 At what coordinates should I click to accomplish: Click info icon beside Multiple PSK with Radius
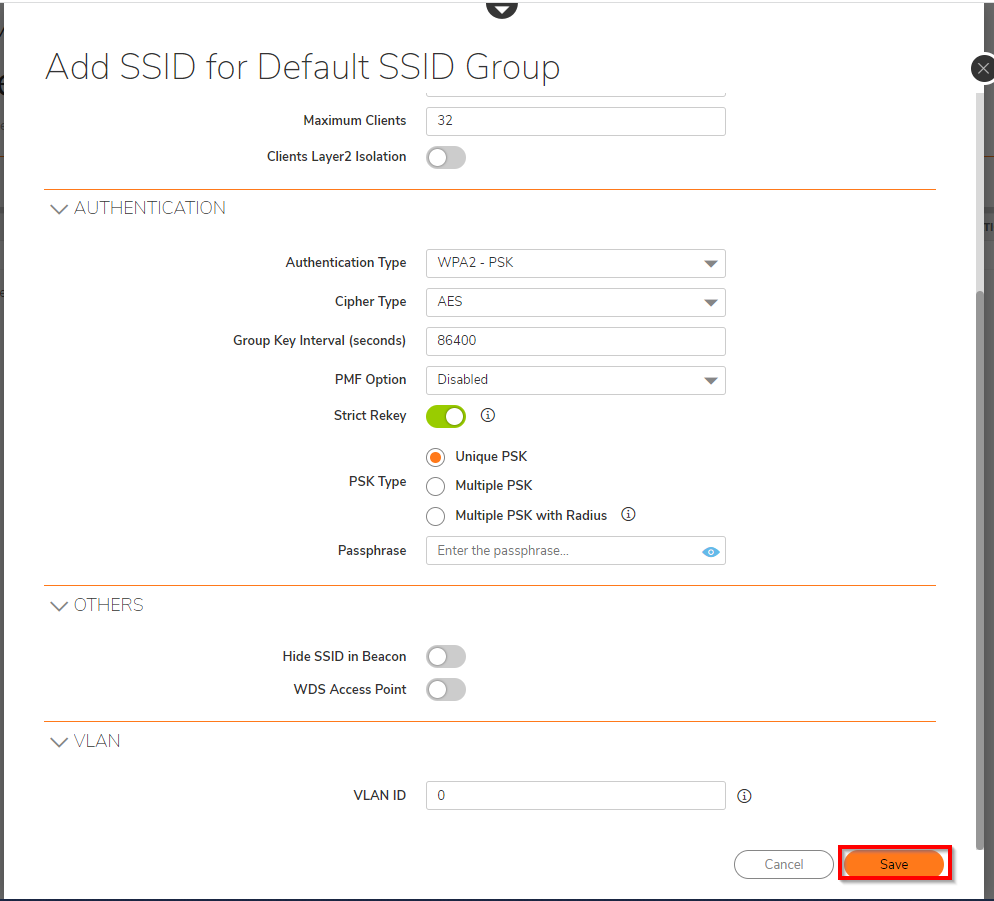628,515
